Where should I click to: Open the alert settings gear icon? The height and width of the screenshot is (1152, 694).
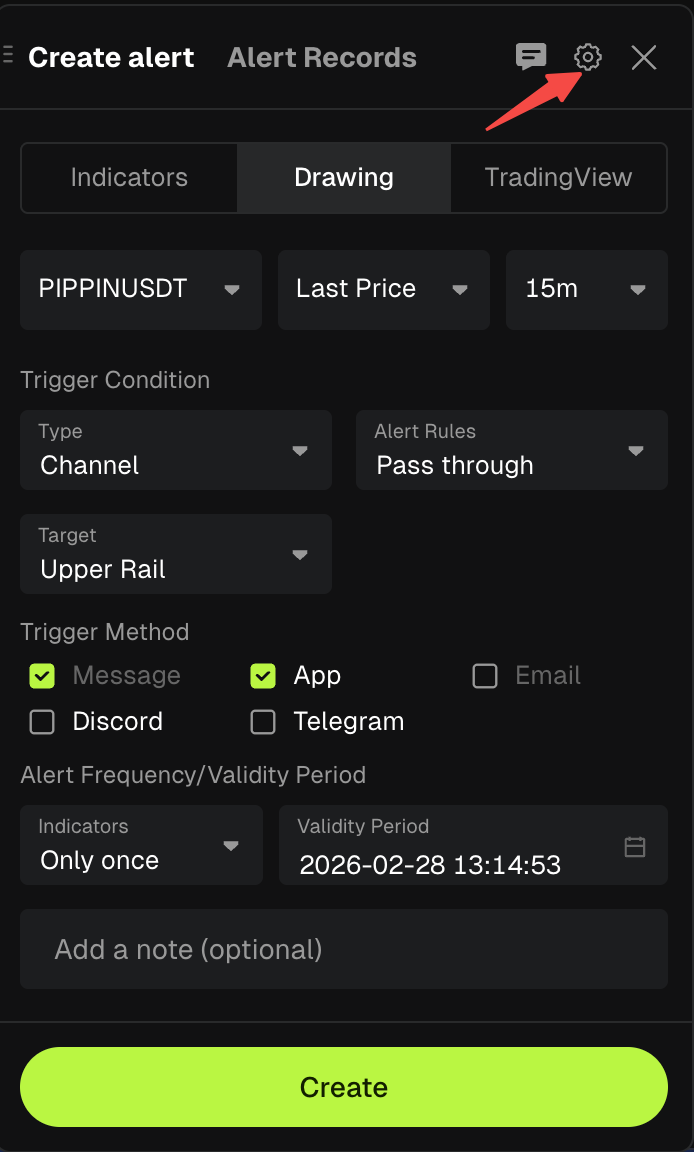click(x=587, y=57)
